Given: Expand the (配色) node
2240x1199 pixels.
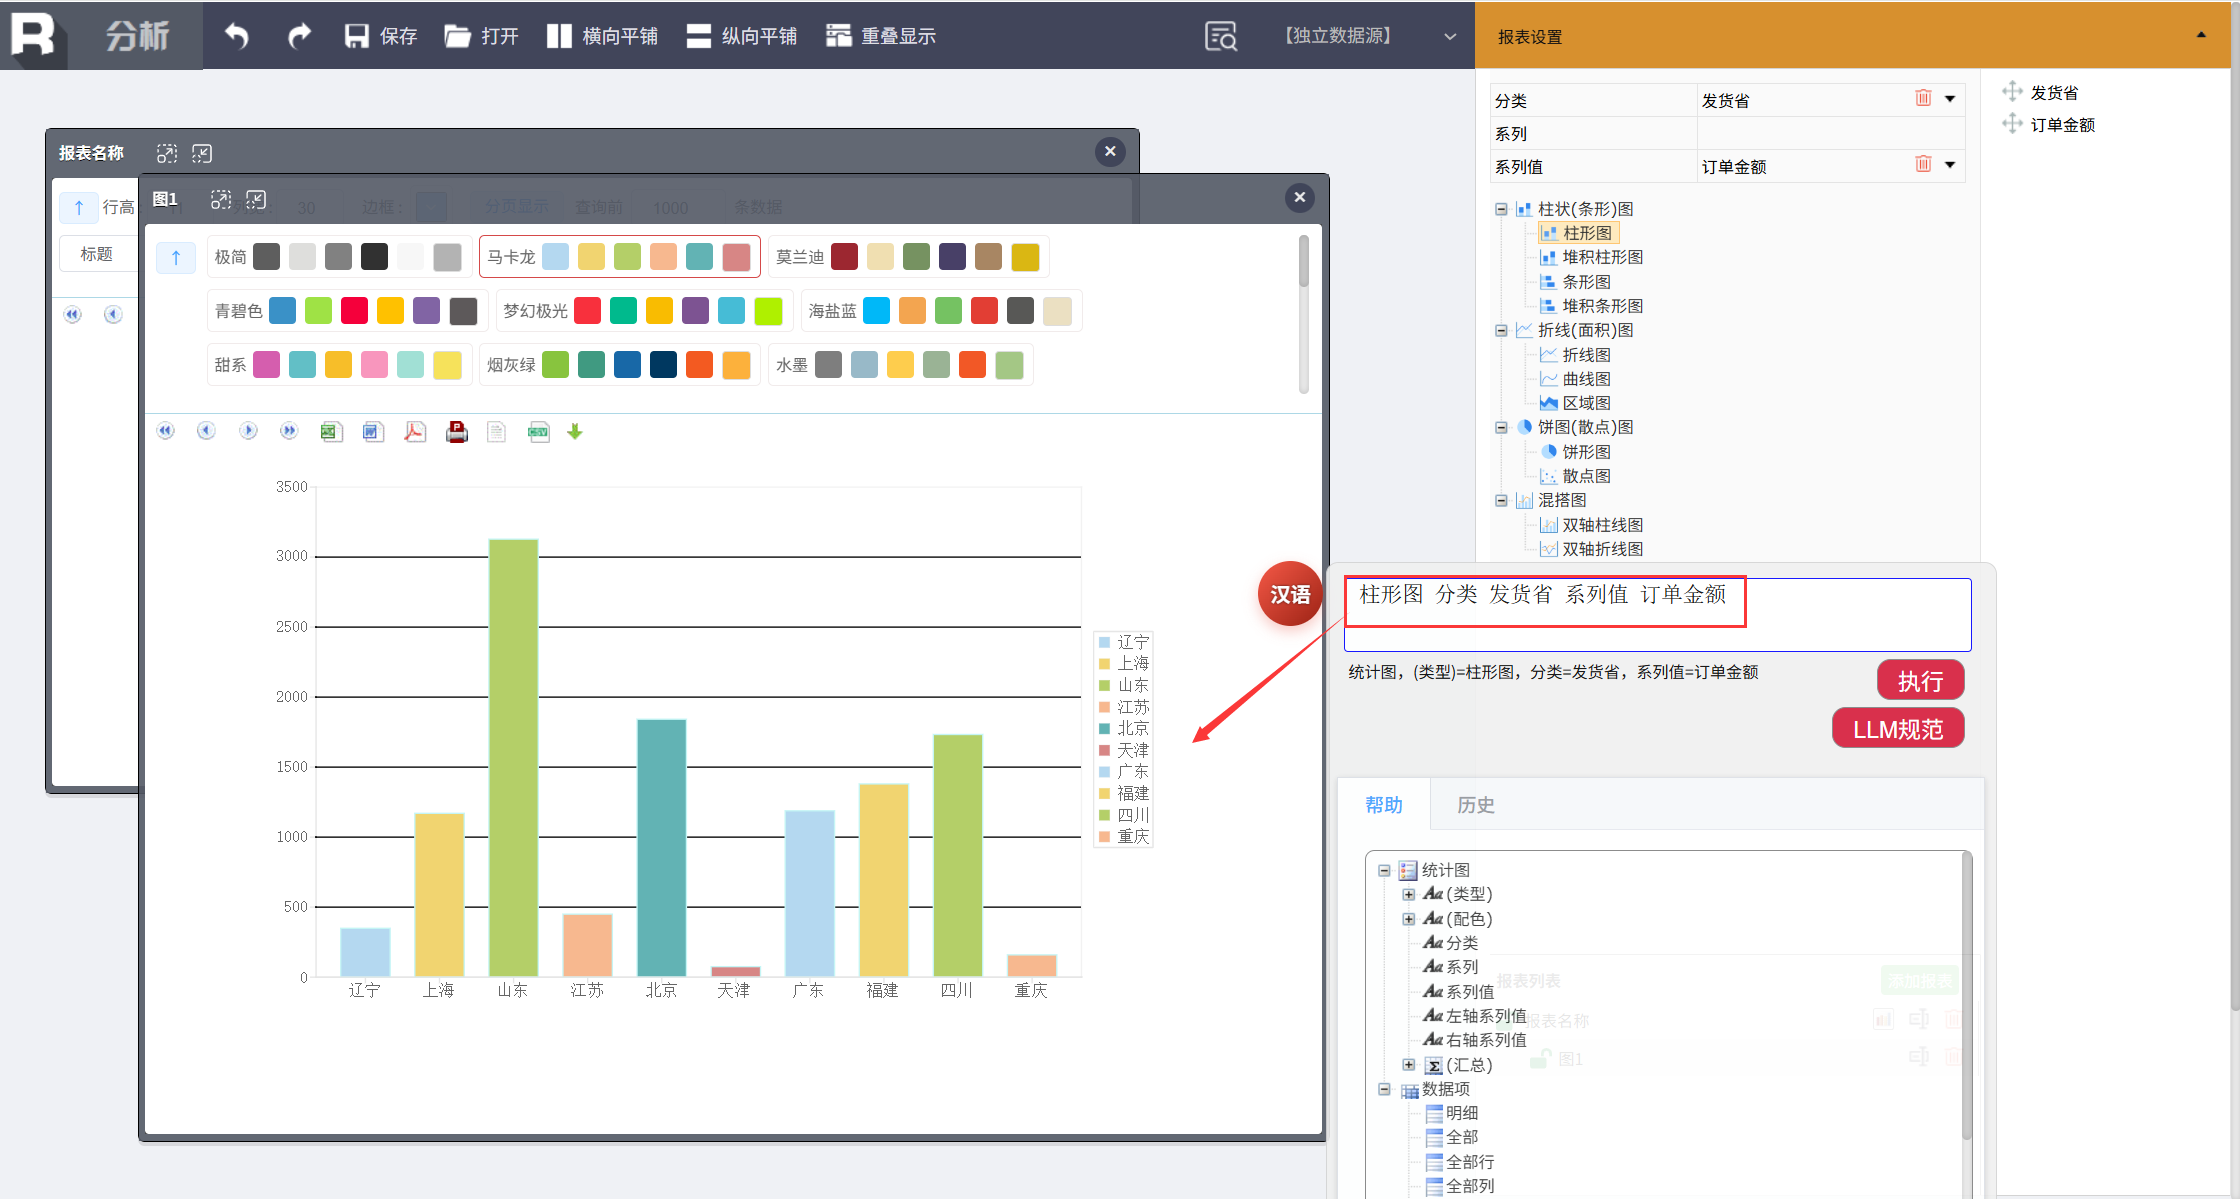Looking at the screenshot, I should pyautogui.click(x=1409, y=918).
